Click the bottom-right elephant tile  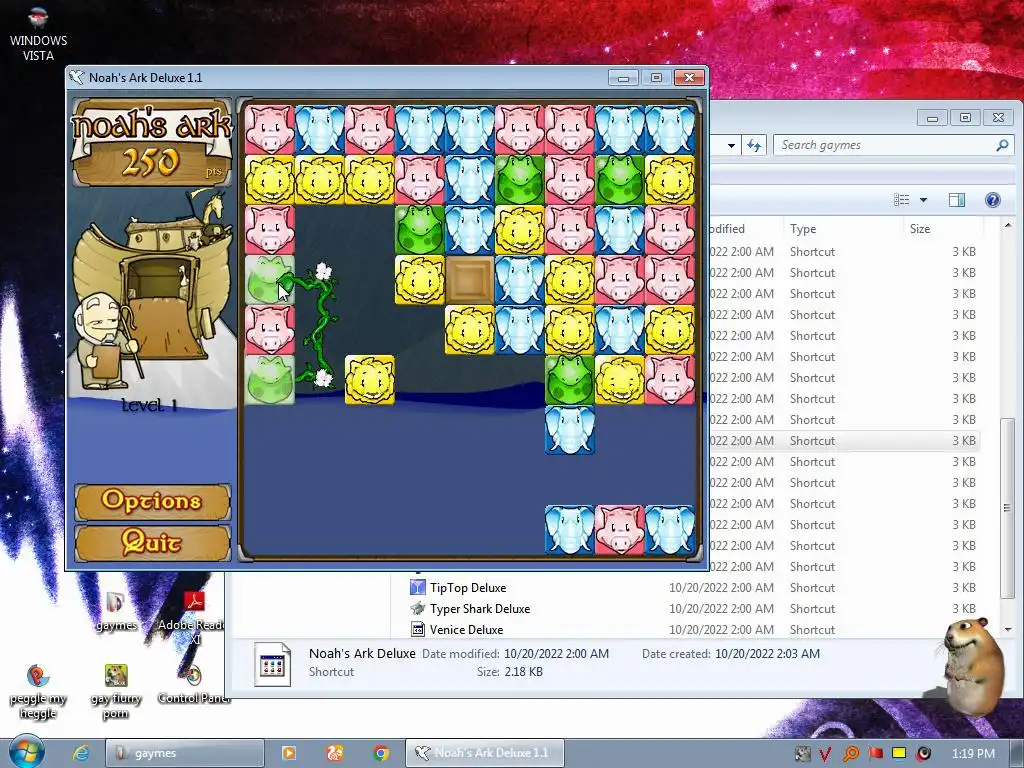coord(669,529)
